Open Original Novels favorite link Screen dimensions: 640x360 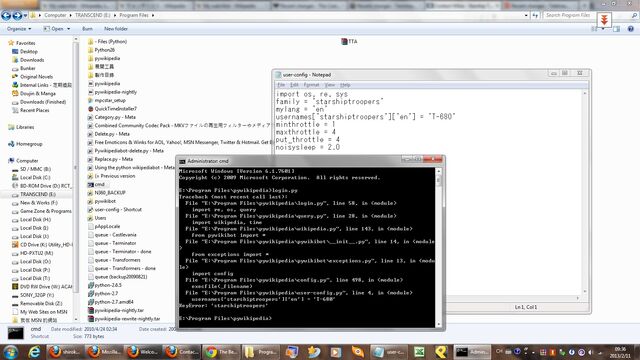33,77
